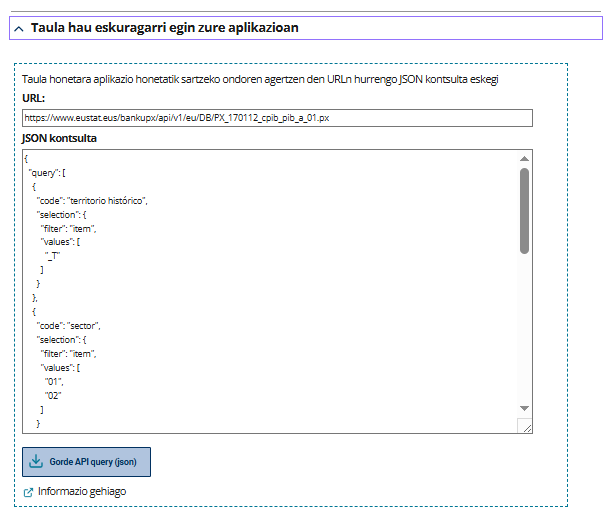Click the JSON textarea scroll-down arrow
The height and width of the screenshot is (515, 611).
[525, 408]
